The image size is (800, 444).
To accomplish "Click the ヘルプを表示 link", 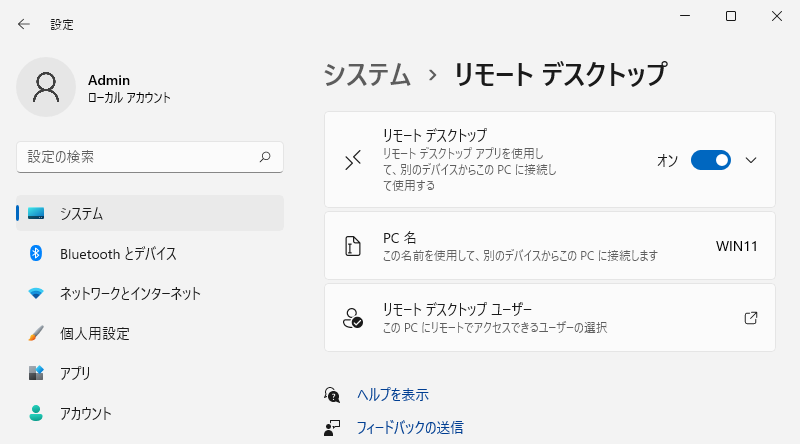I will tap(392, 394).
